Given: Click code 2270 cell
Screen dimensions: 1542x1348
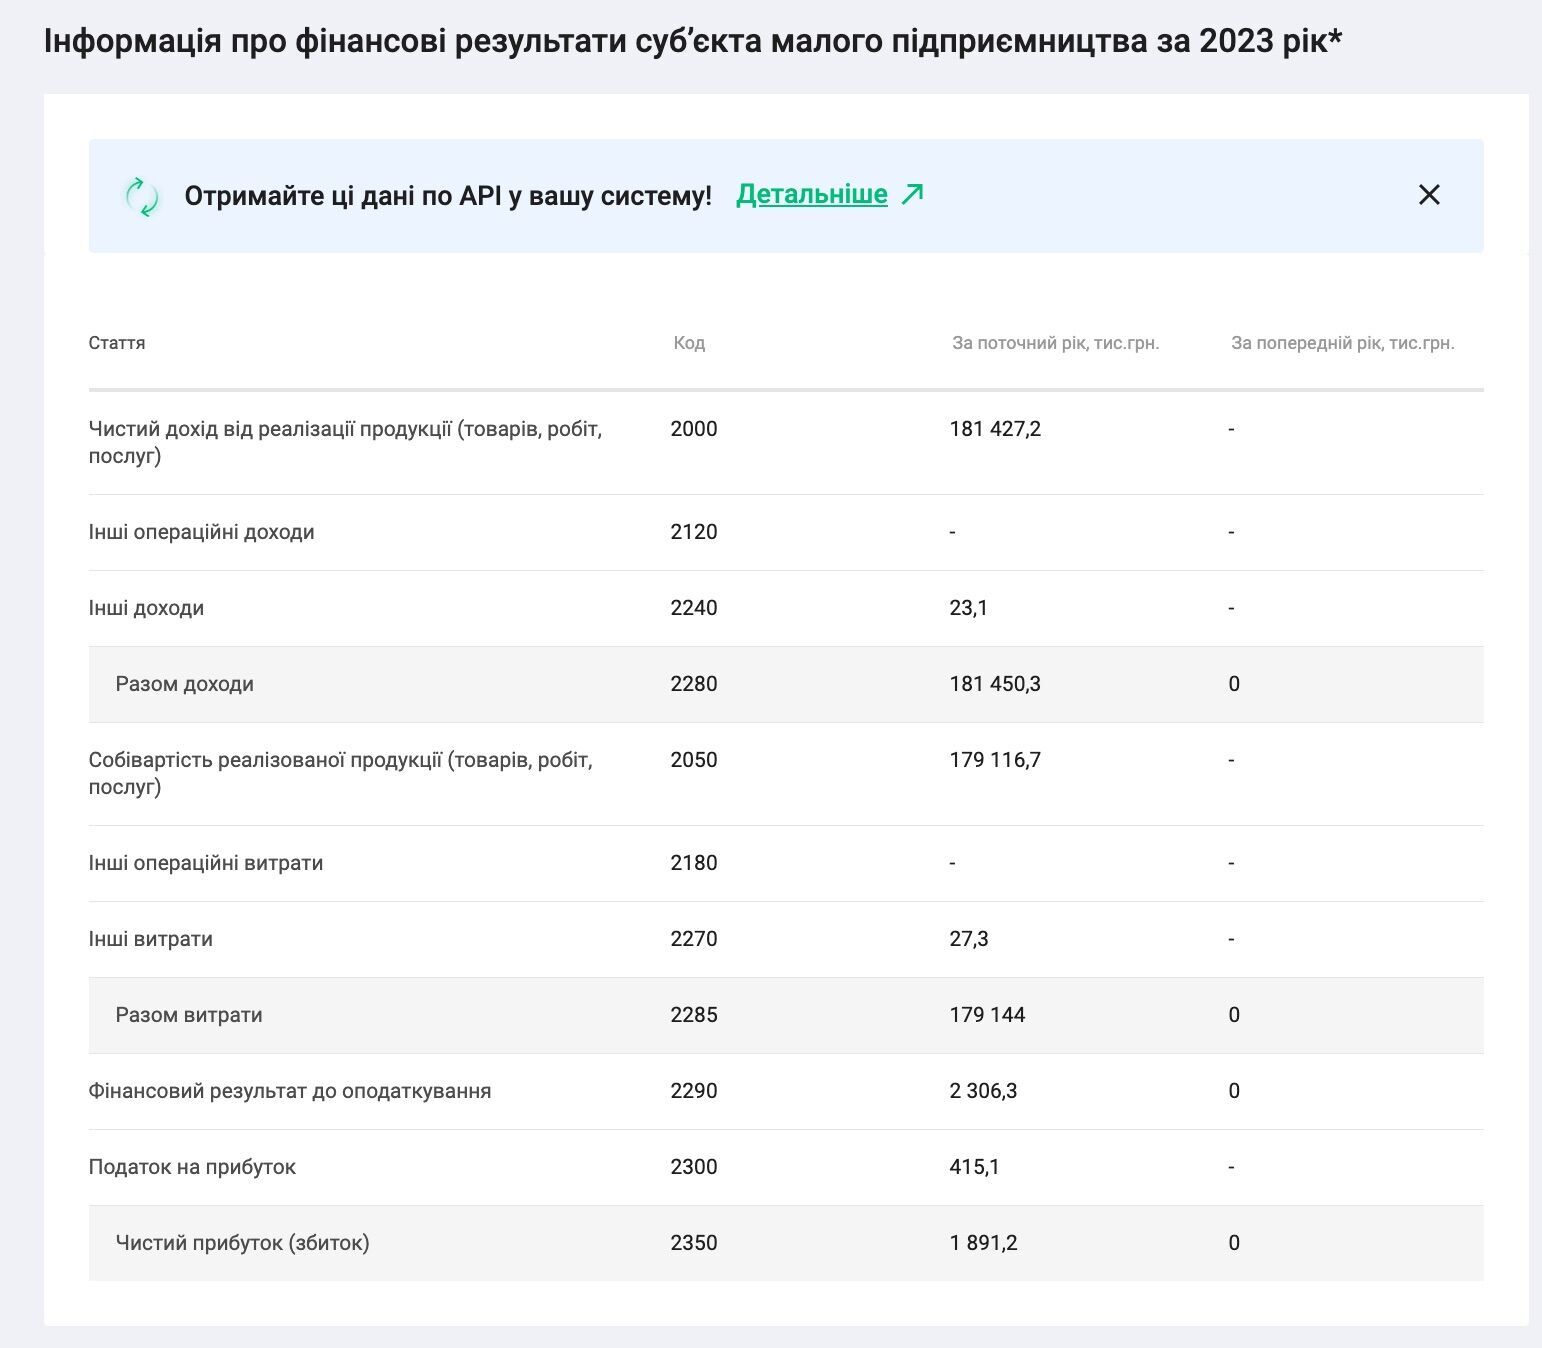Looking at the screenshot, I should [694, 939].
